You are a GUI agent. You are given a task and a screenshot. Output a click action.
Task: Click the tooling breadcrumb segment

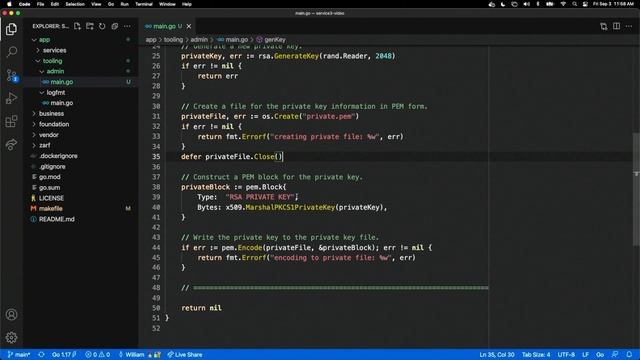point(173,40)
